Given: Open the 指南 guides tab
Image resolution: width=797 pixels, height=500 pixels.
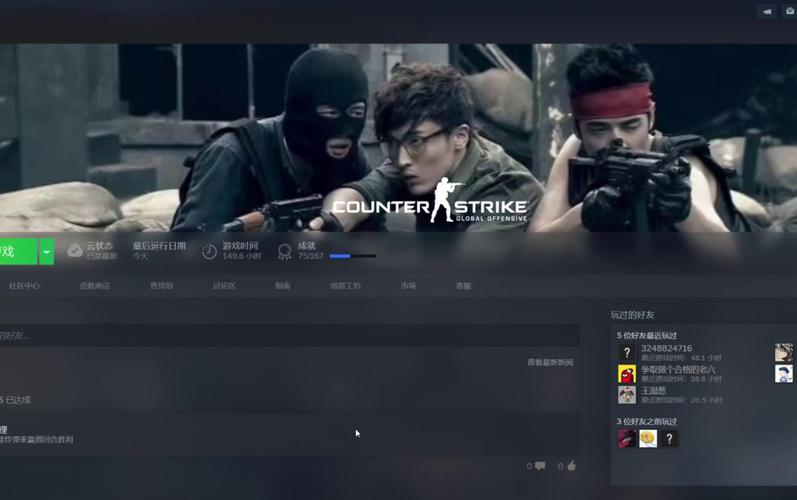Looking at the screenshot, I should point(283,286).
